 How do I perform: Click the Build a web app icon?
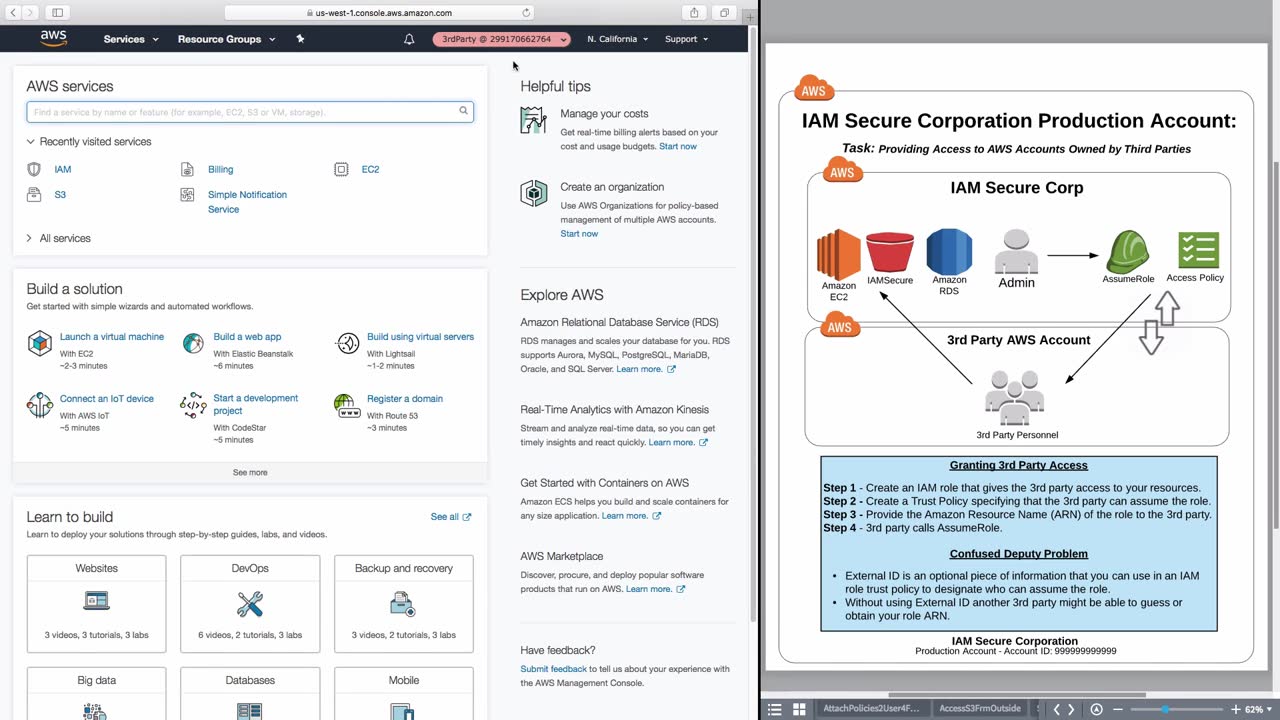coord(193,344)
